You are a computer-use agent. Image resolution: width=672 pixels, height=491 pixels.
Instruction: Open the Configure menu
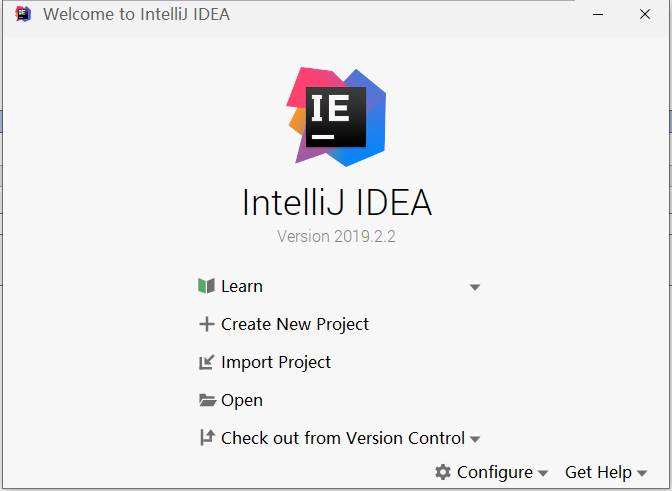(x=495, y=472)
